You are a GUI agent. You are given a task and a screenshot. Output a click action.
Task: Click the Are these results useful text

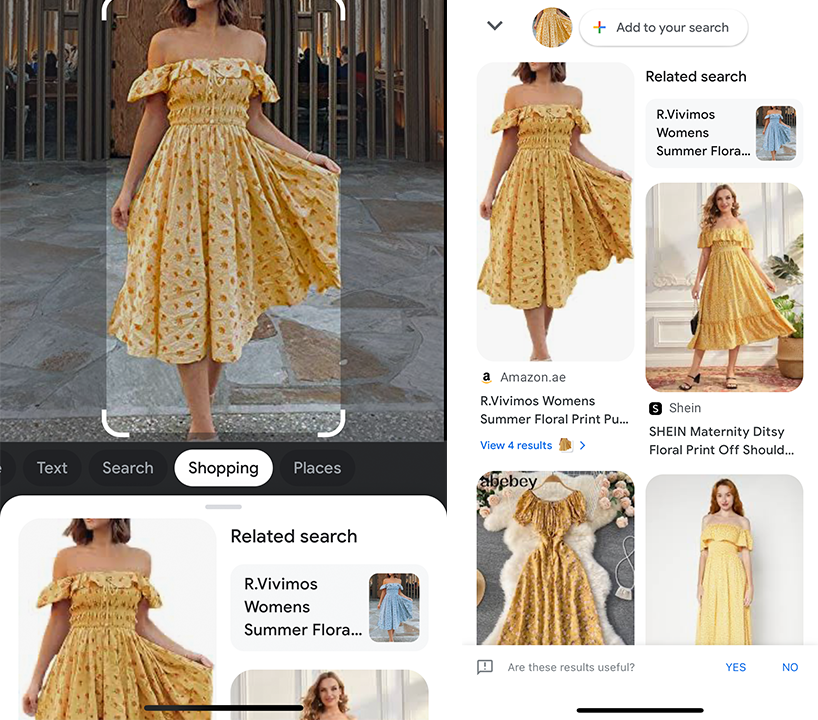(571, 667)
